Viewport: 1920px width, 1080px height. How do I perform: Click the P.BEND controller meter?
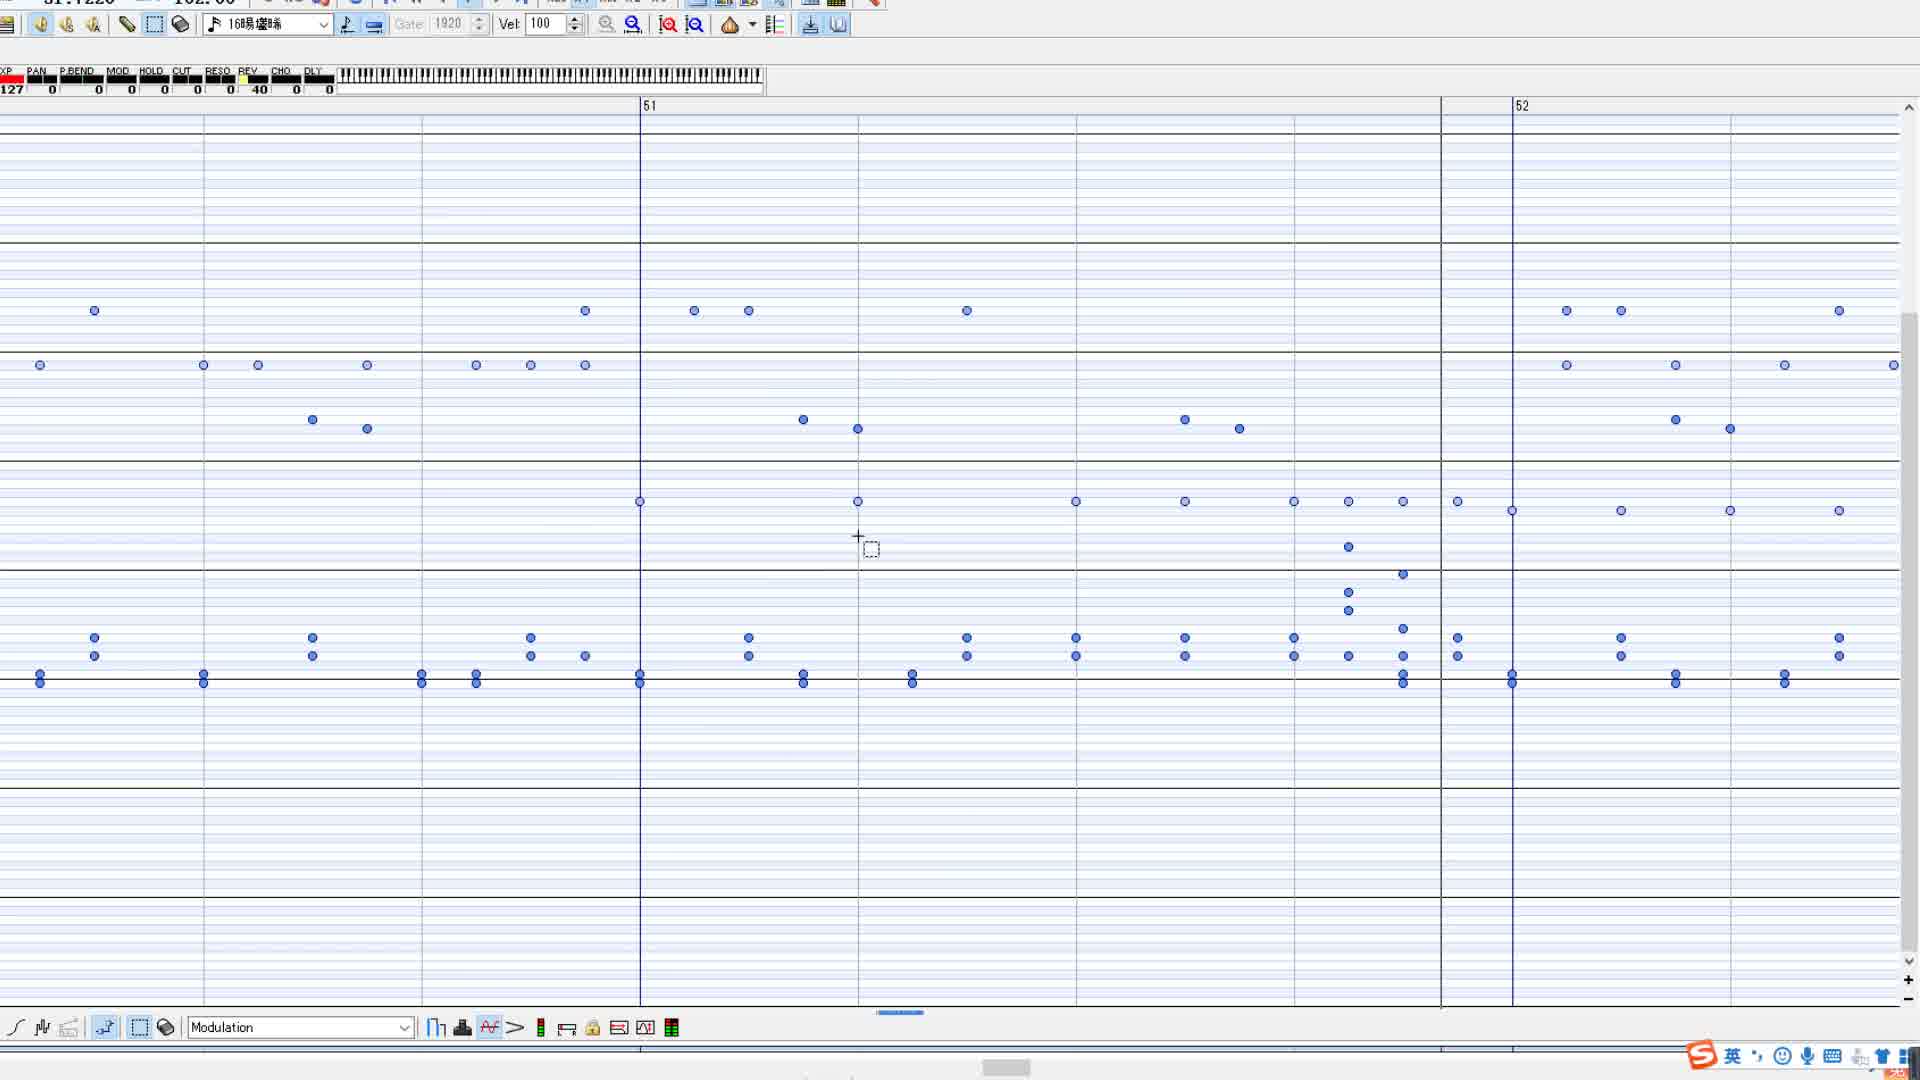click(81, 82)
